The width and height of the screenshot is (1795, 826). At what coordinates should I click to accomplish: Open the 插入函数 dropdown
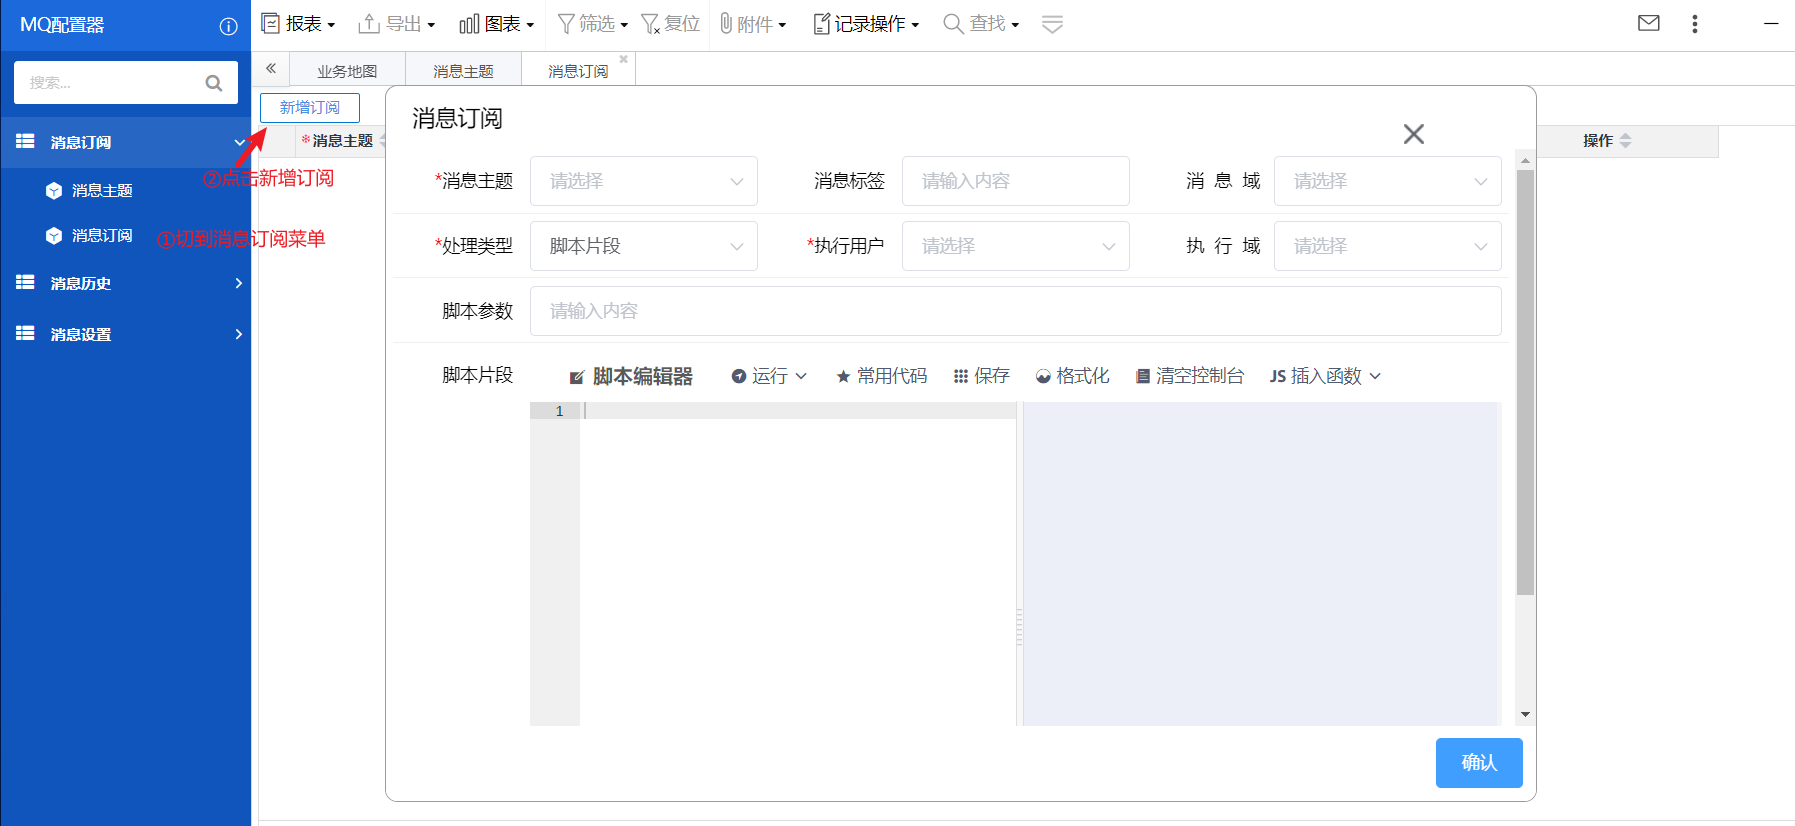click(x=1326, y=376)
